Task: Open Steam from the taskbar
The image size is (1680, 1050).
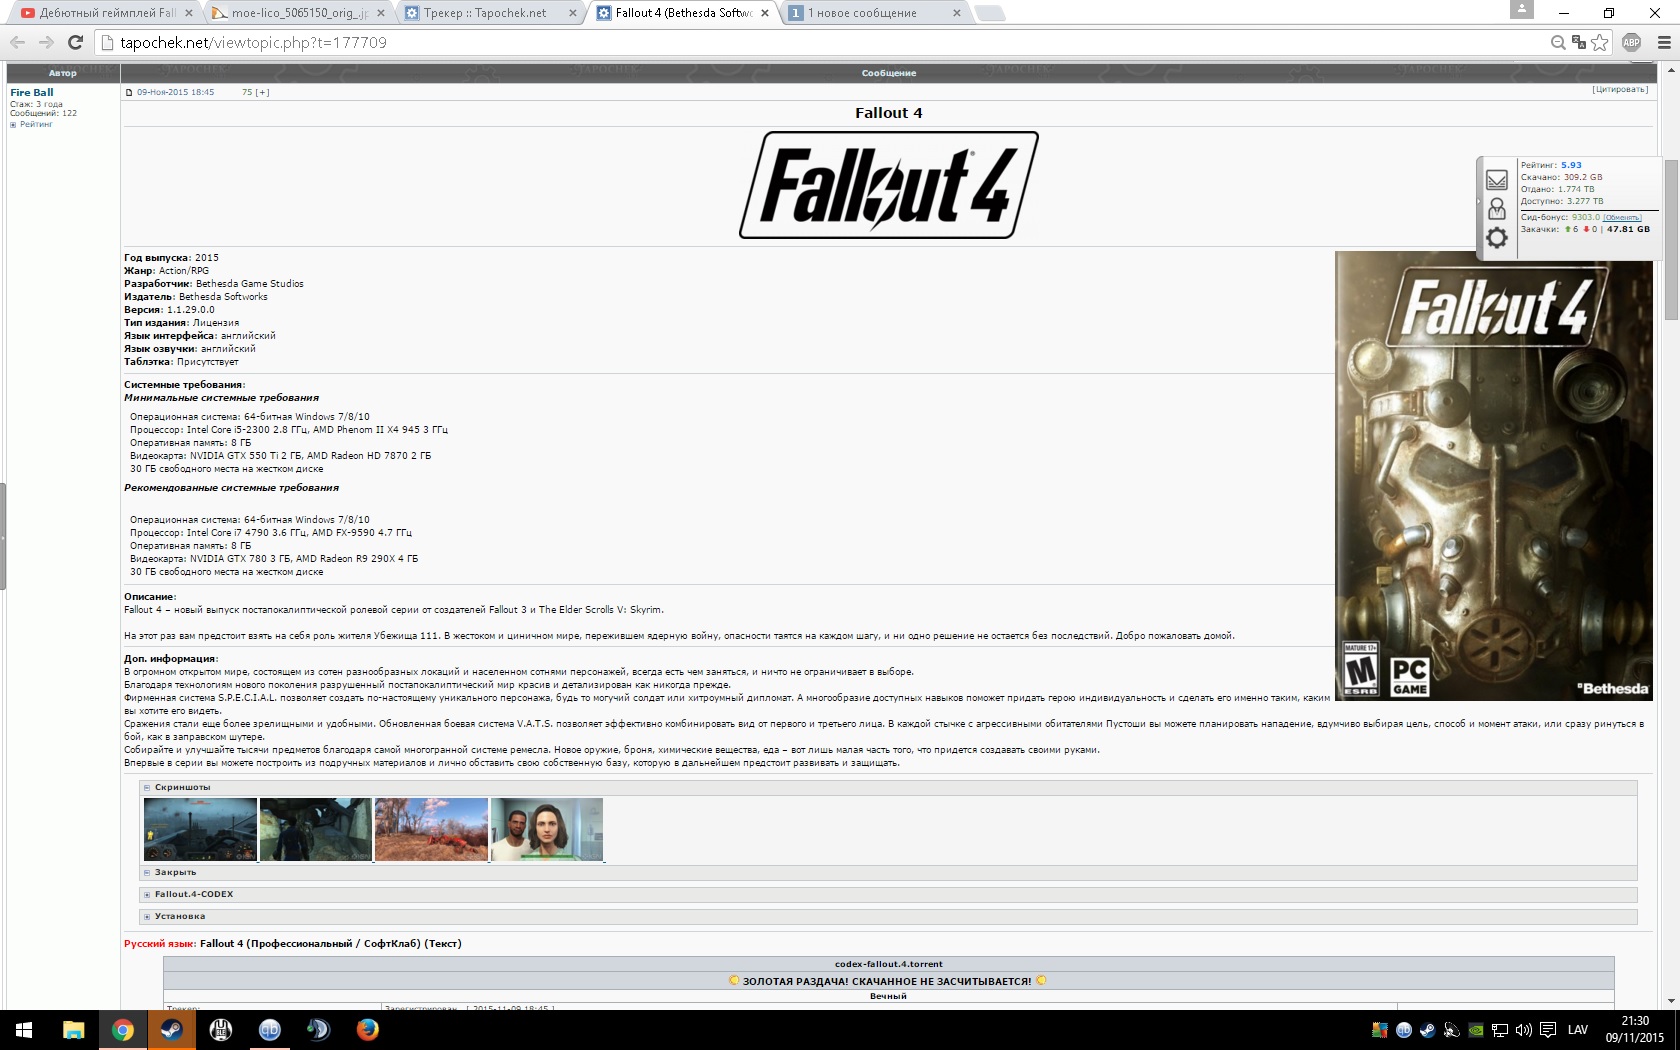Action: coord(172,1030)
